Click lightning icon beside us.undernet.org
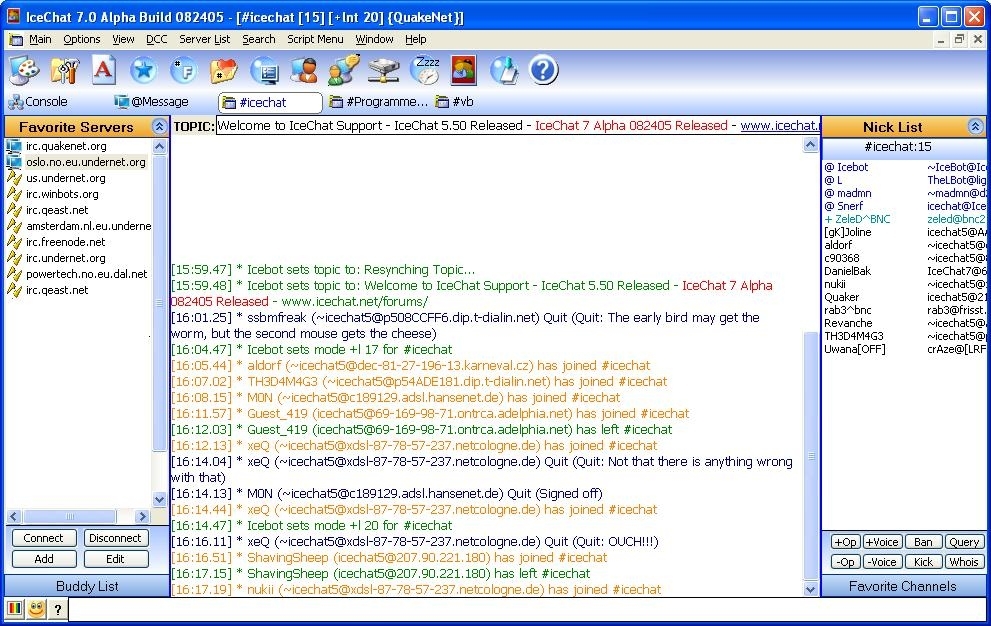The width and height of the screenshot is (991, 626). [14, 178]
